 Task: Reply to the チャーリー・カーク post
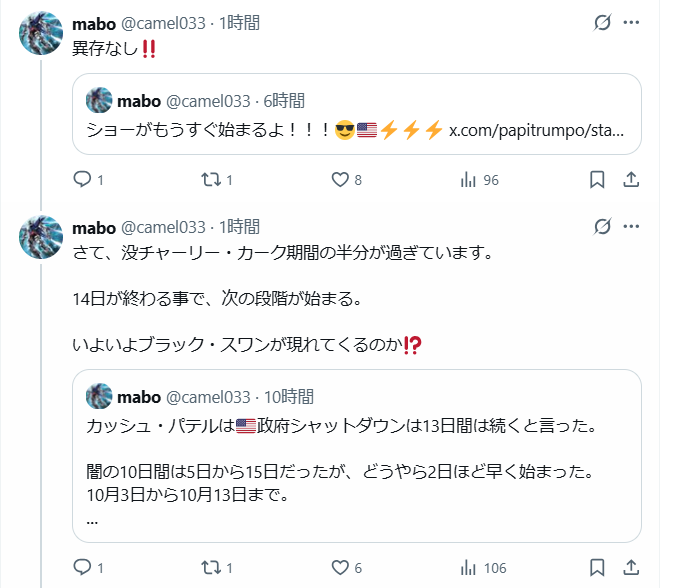click(83, 568)
